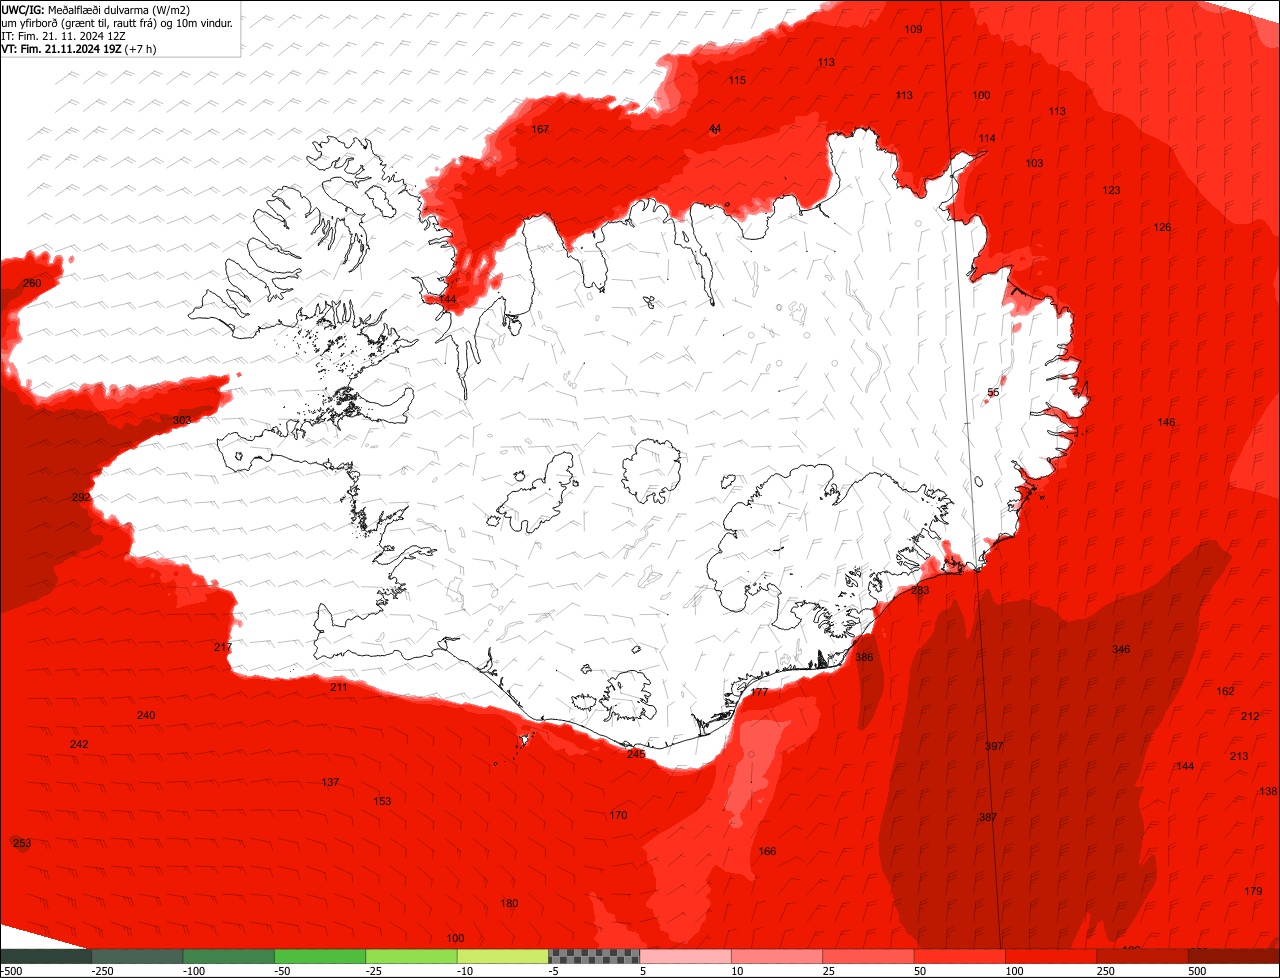
Task: Select the yellow-green legend swatch between -10 and -5
Action: point(503,957)
